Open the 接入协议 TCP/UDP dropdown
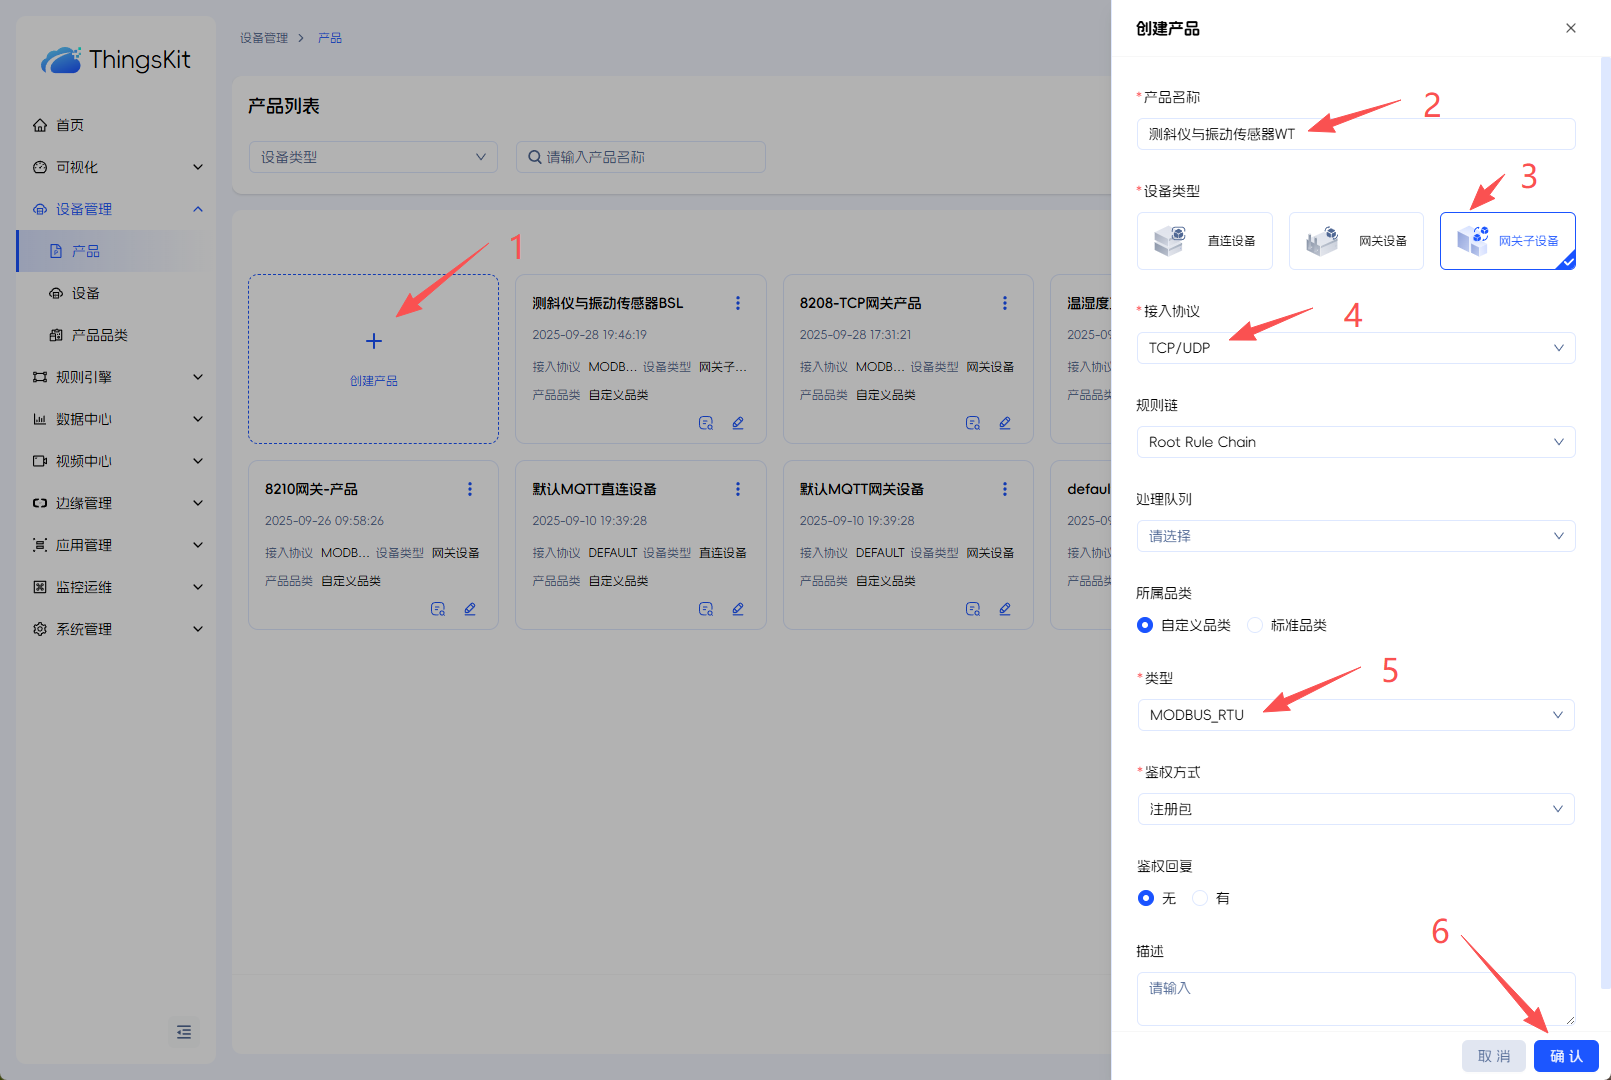 1355,348
